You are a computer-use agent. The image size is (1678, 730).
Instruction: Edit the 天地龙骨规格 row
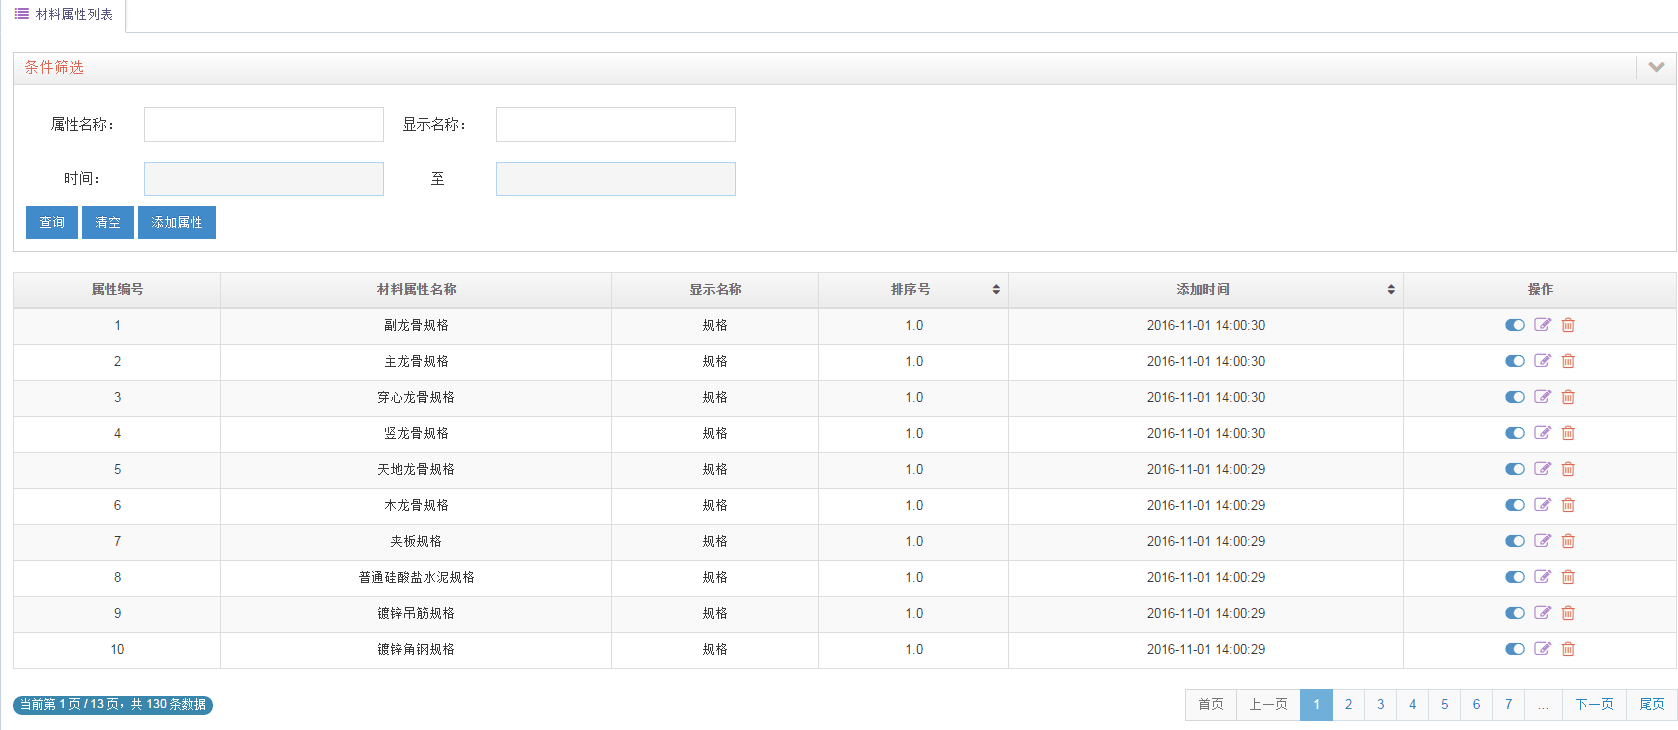1542,469
